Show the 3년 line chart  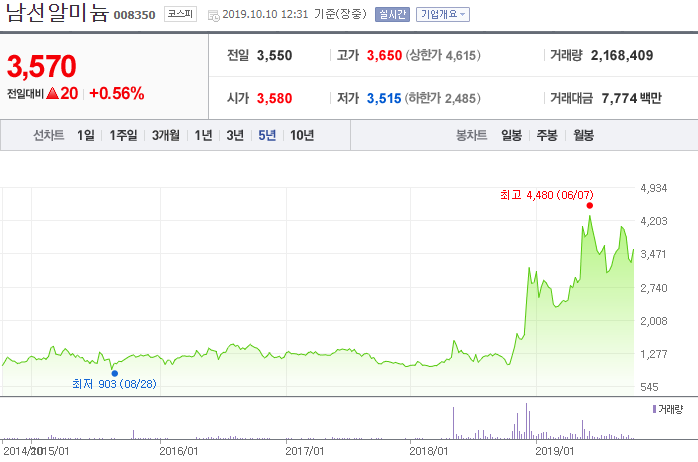pos(235,135)
